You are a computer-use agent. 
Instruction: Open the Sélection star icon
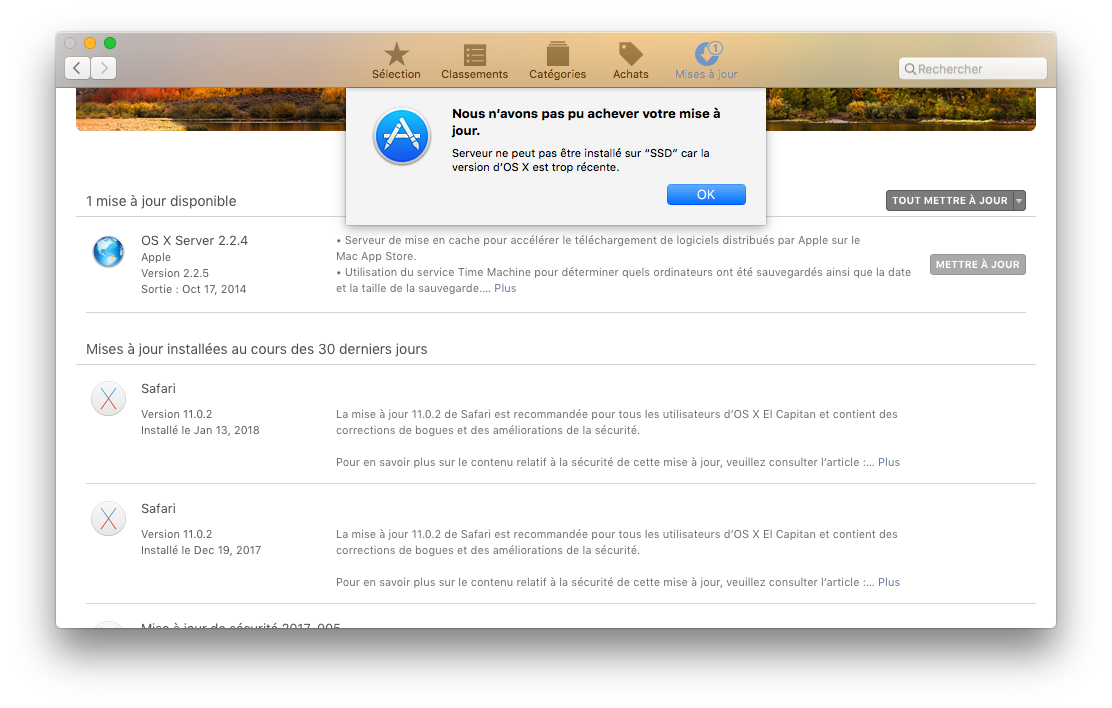[x=396, y=54]
